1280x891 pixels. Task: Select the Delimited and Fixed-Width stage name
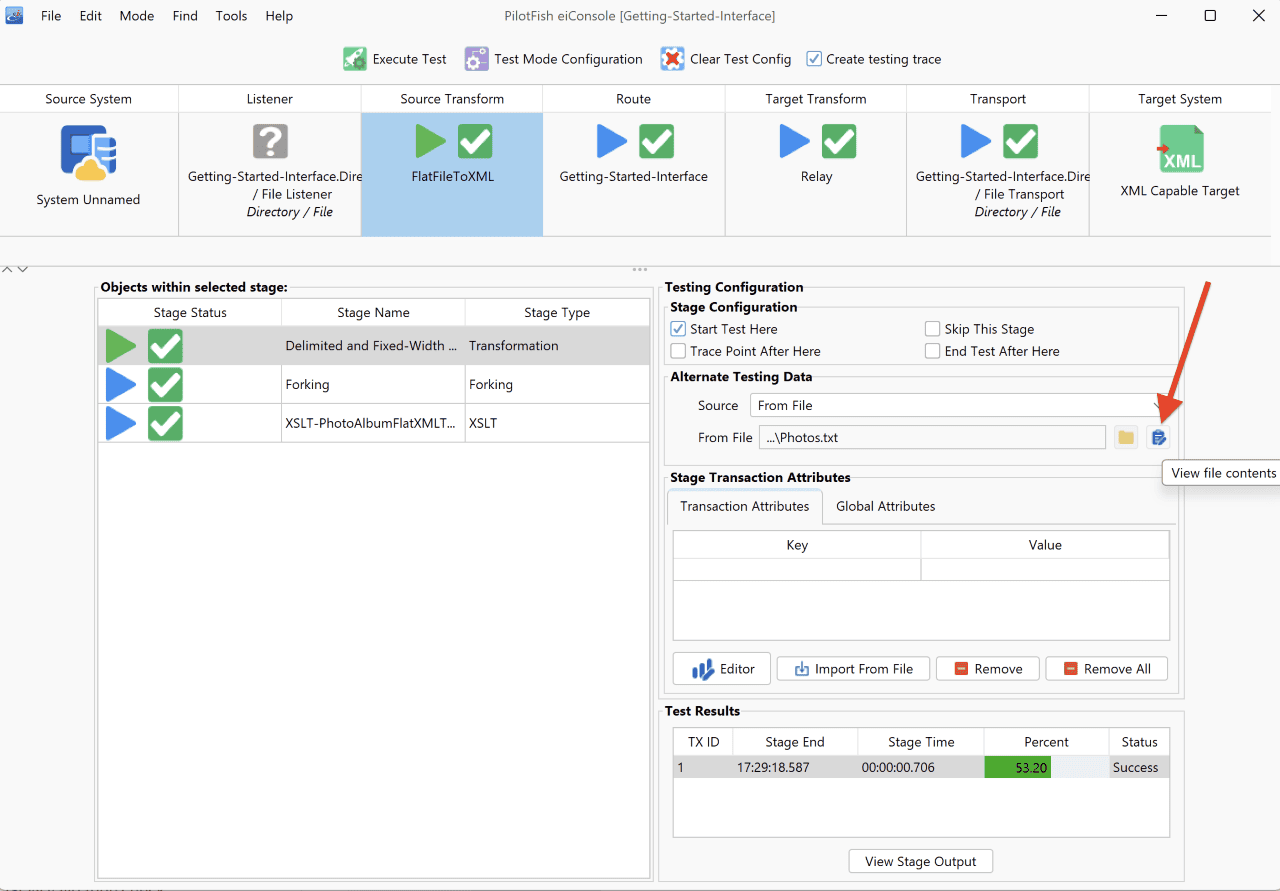coord(372,346)
